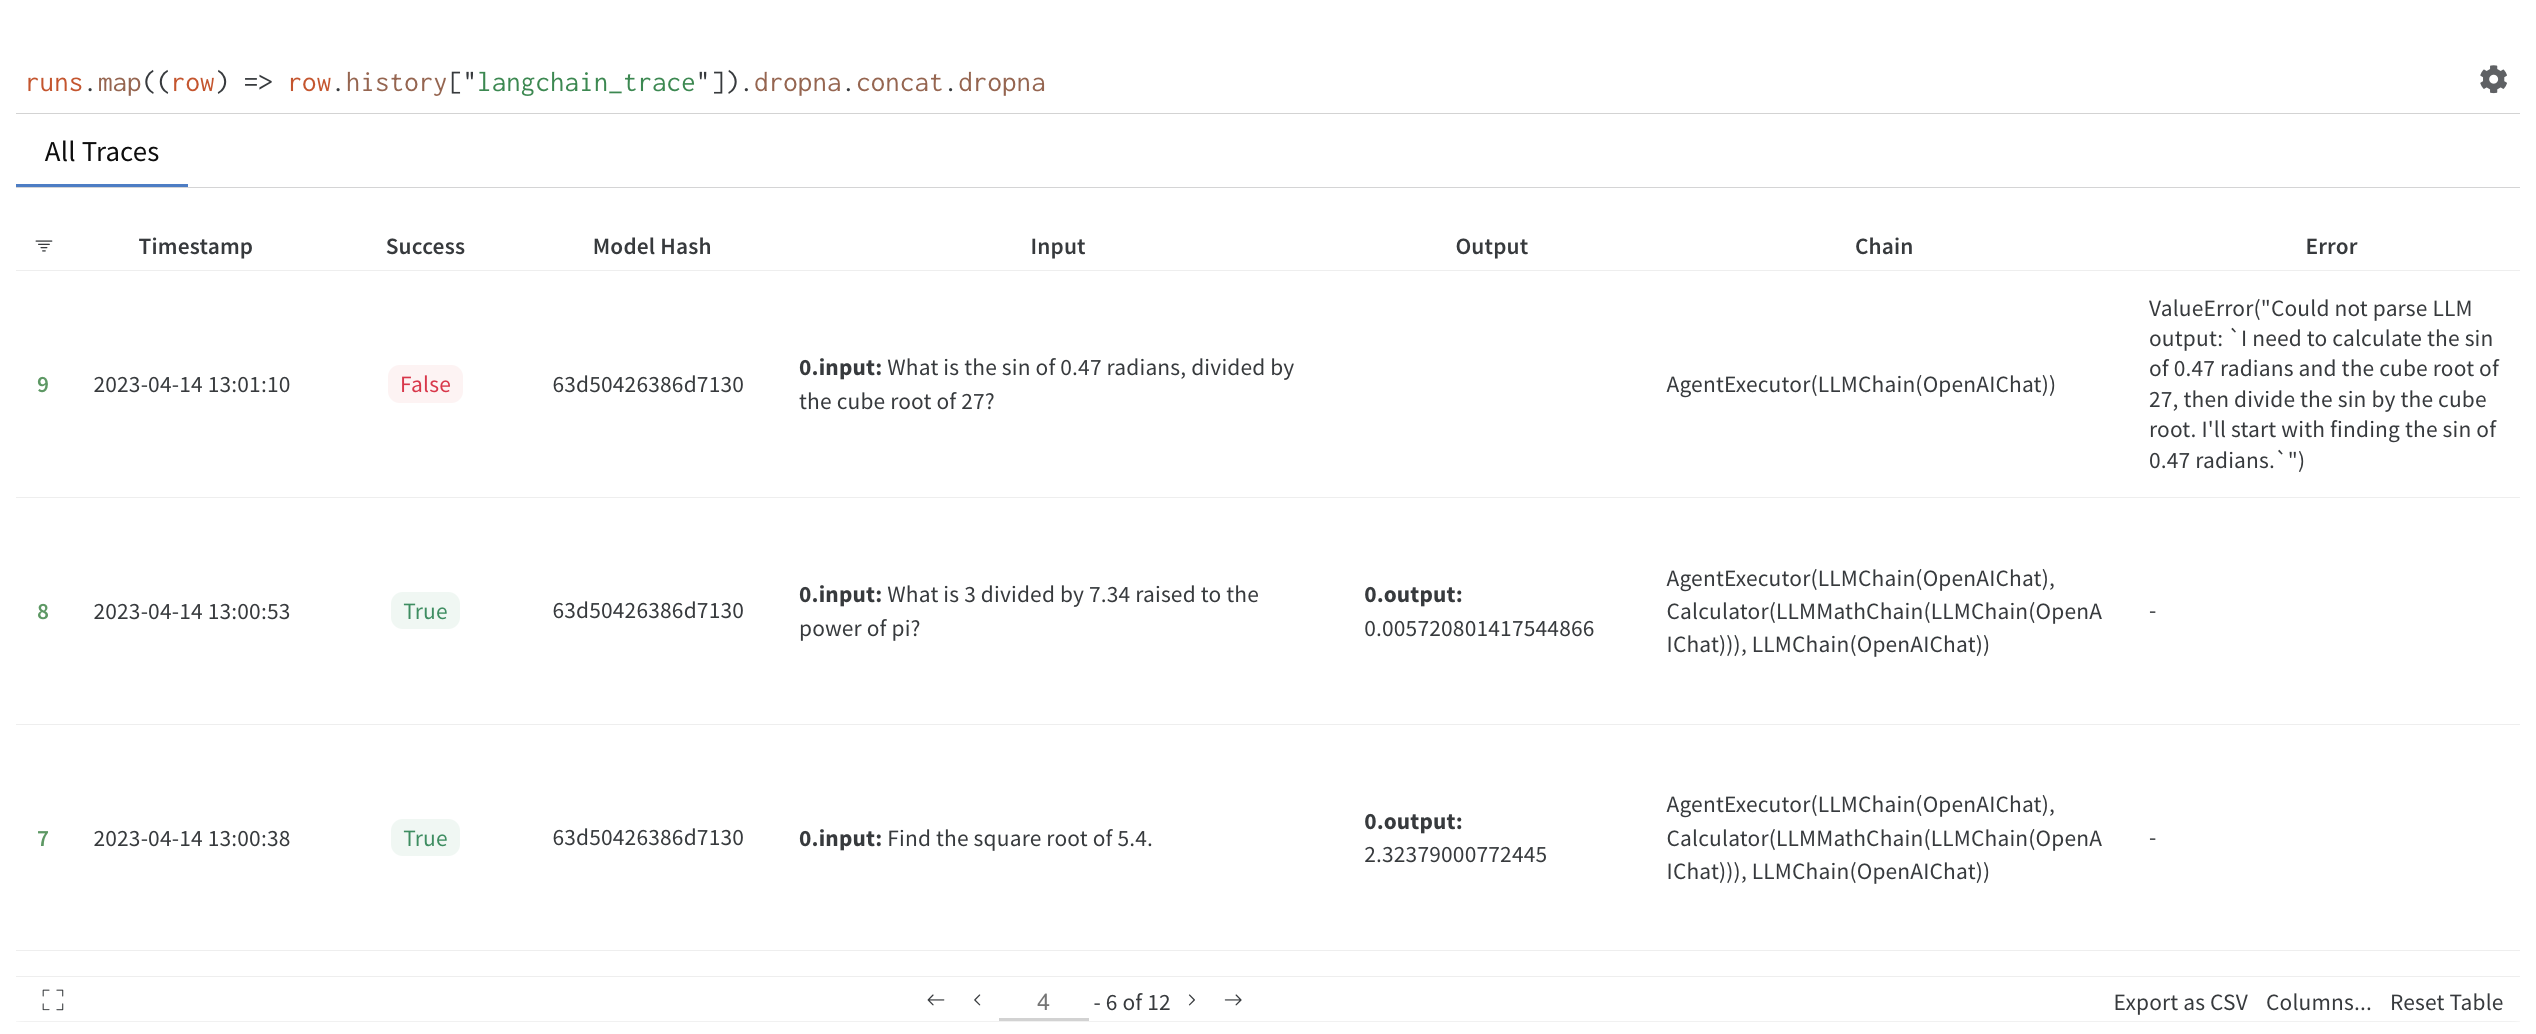Image resolution: width=2536 pixels, height=1034 pixels.
Task: Toggle the False success badge on row 9
Action: (425, 384)
